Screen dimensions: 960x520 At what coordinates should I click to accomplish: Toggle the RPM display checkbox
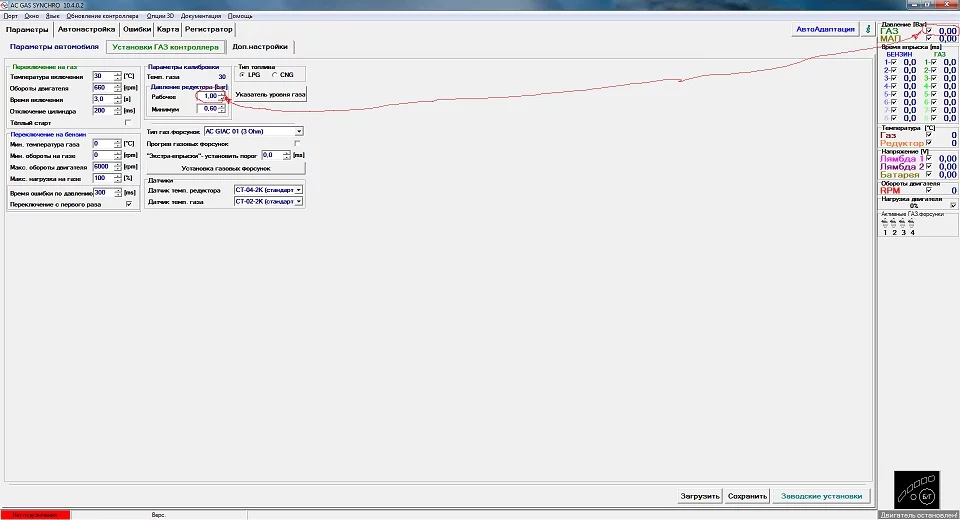(x=929, y=190)
